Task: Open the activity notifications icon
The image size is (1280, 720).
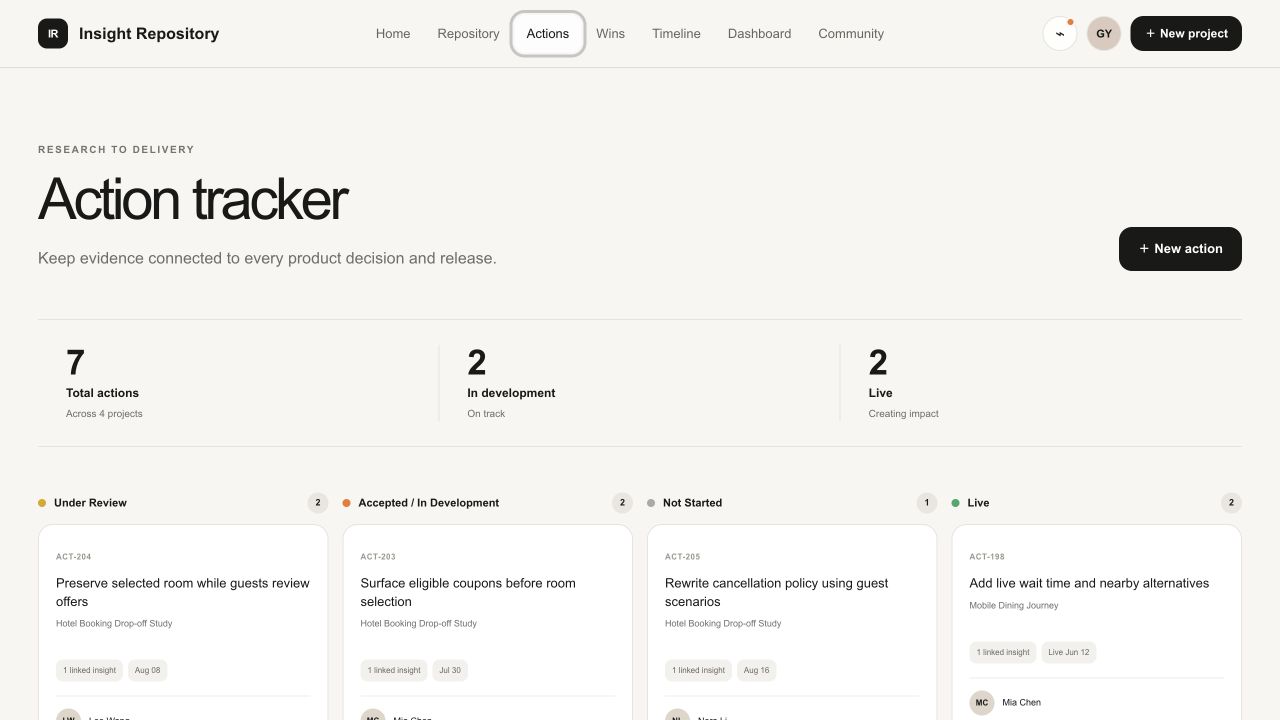Action: point(1060,33)
